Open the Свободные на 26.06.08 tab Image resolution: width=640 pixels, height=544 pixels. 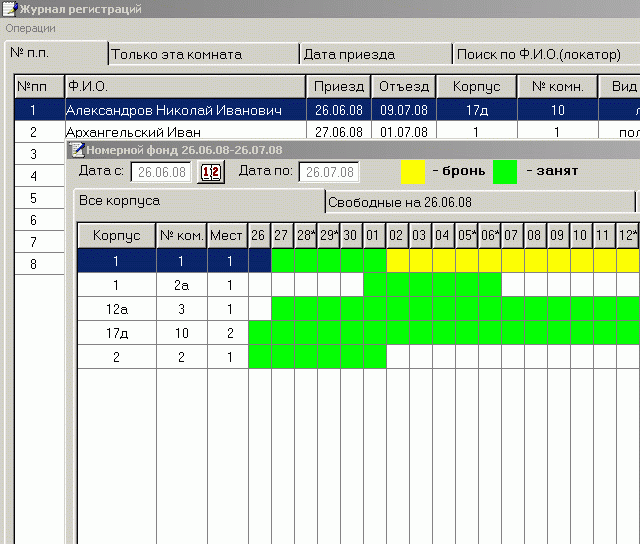pyautogui.click(x=480, y=202)
